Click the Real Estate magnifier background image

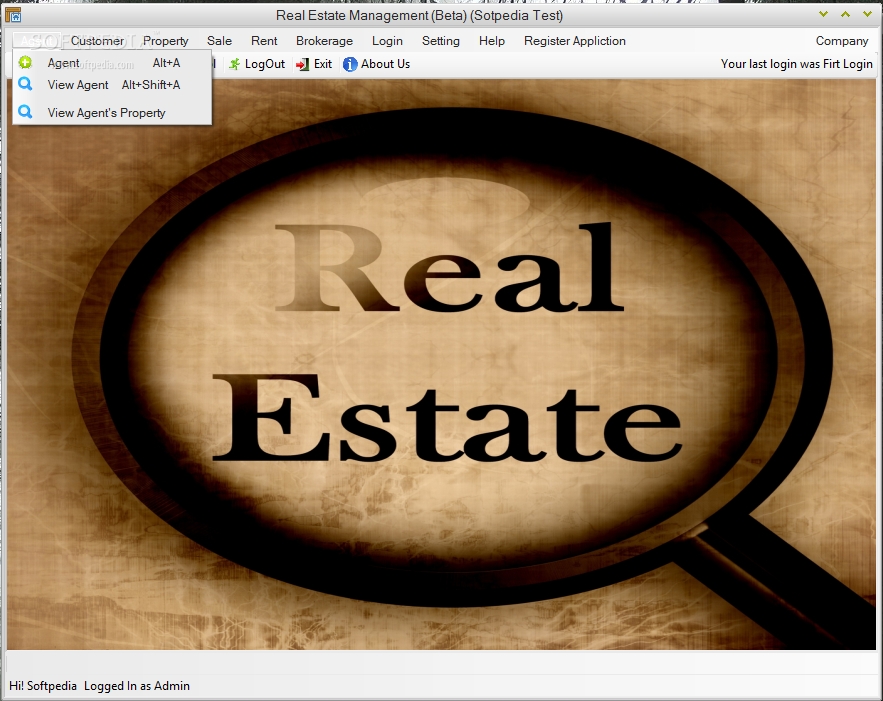(x=441, y=364)
